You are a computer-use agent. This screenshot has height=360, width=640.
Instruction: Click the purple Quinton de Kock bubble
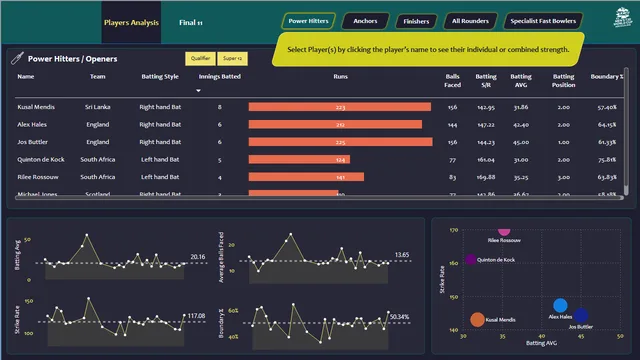click(470, 259)
